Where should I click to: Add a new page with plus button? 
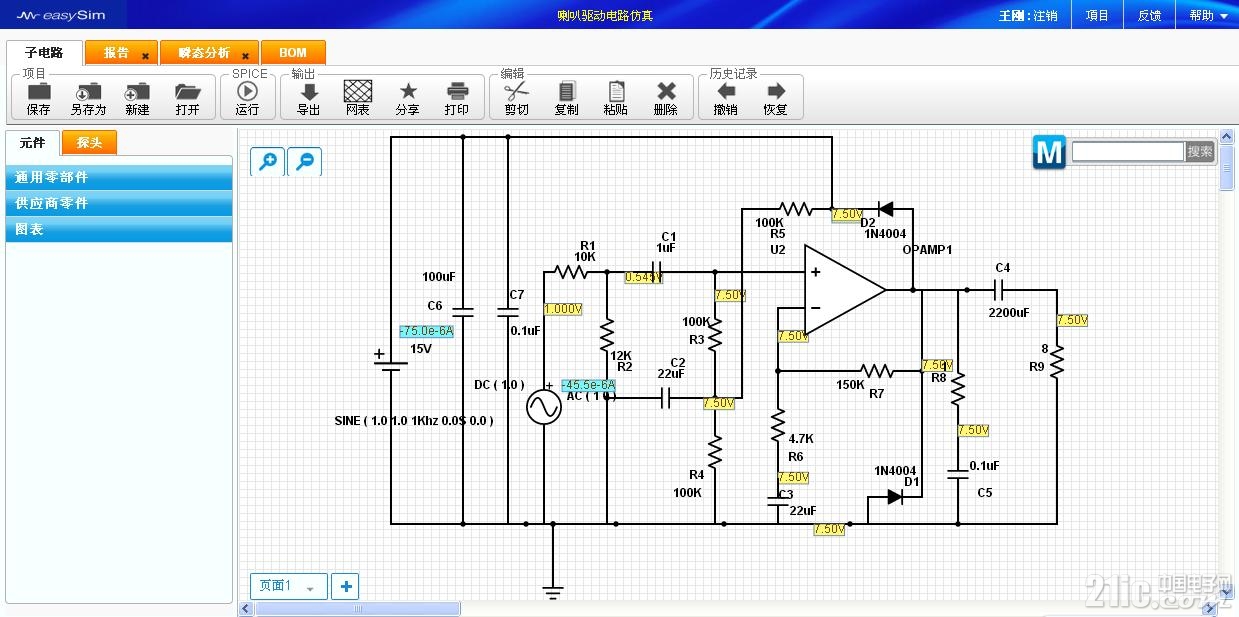[x=345, y=586]
